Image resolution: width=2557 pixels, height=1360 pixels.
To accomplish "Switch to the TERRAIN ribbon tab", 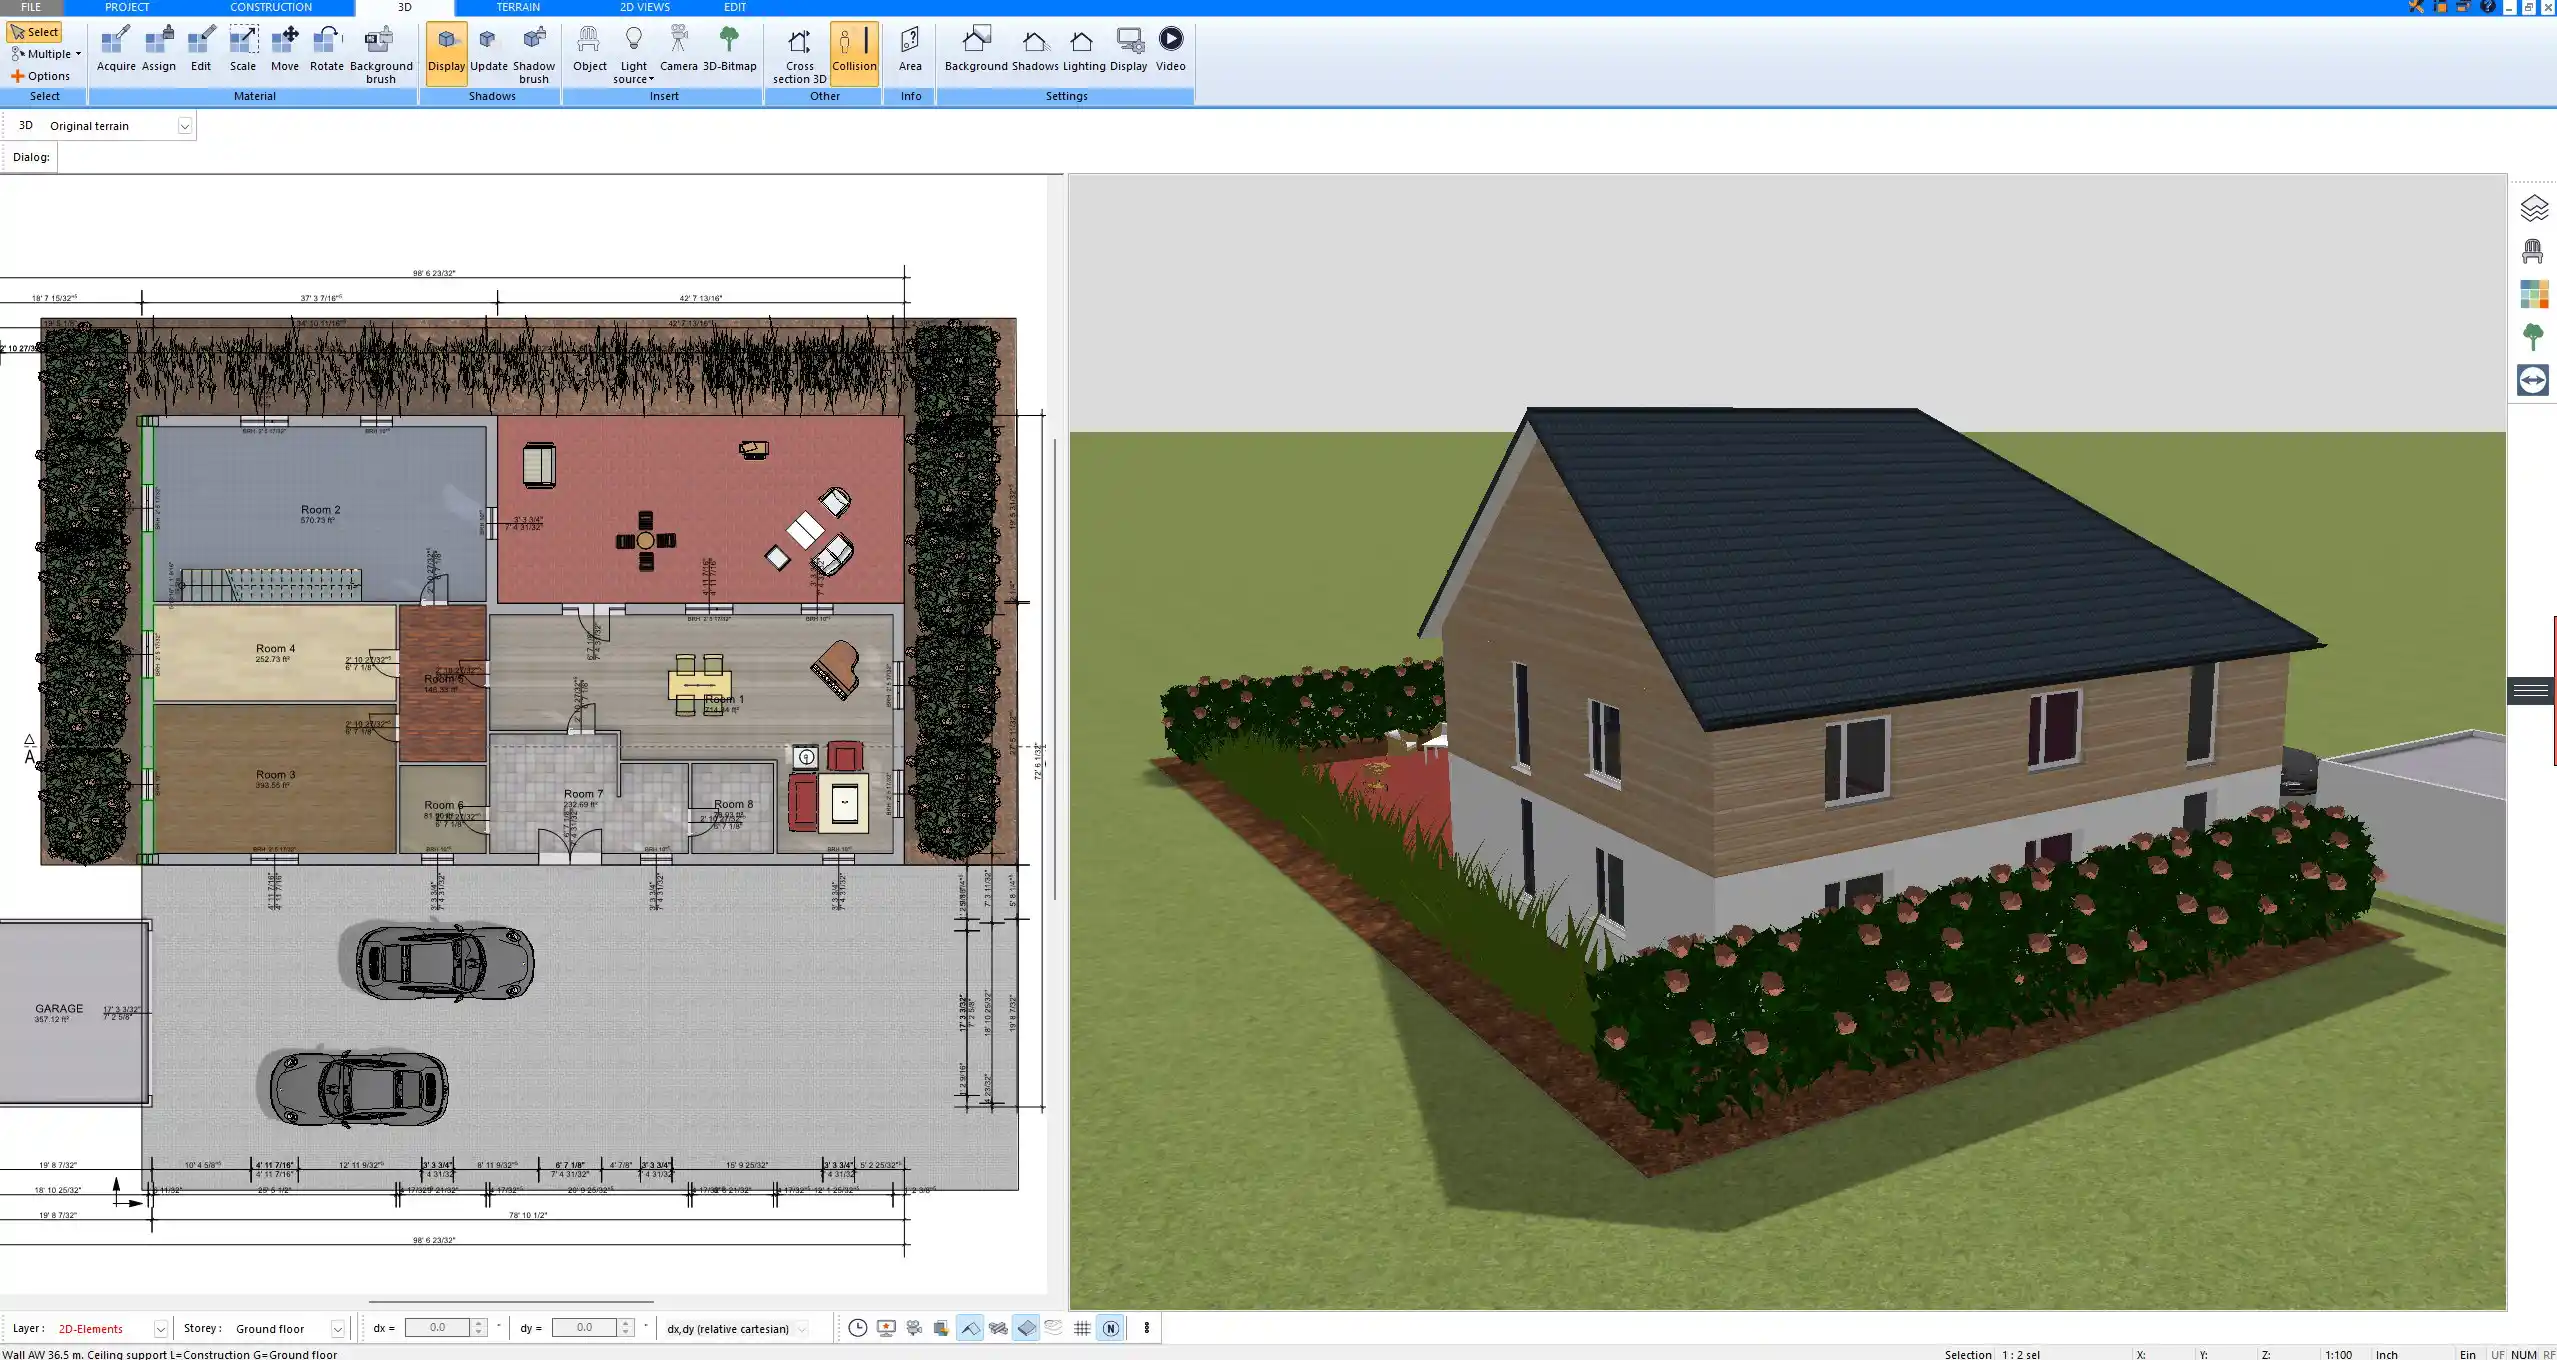I will [x=517, y=7].
